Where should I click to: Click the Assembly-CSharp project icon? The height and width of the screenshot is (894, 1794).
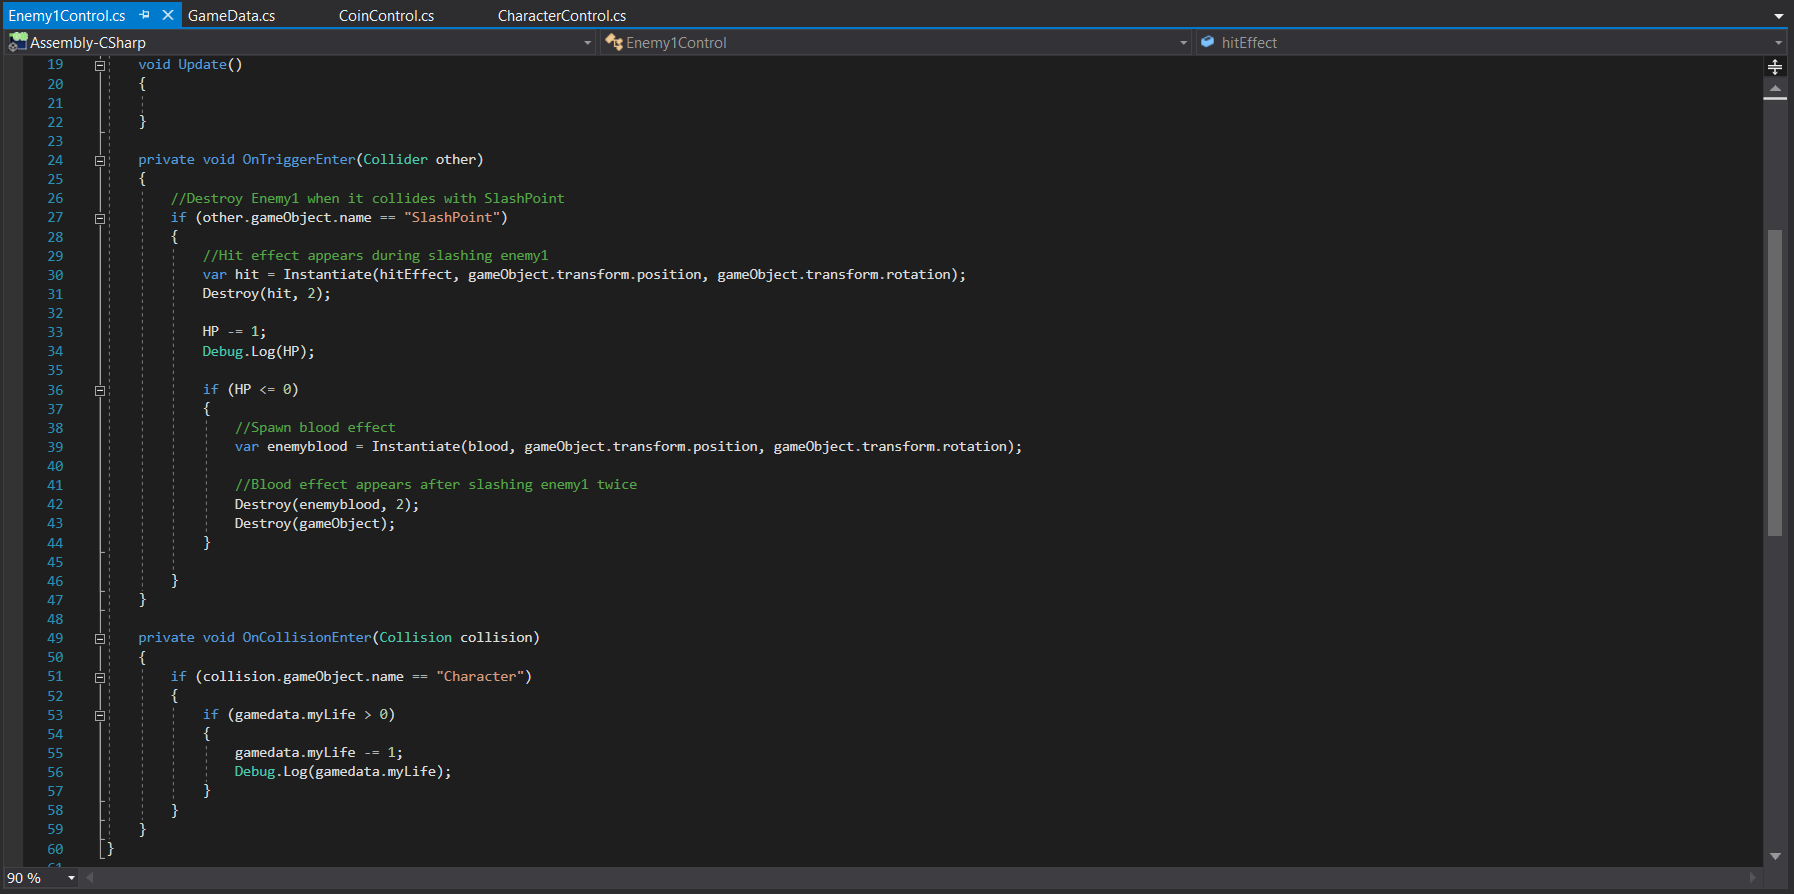(x=18, y=42)
